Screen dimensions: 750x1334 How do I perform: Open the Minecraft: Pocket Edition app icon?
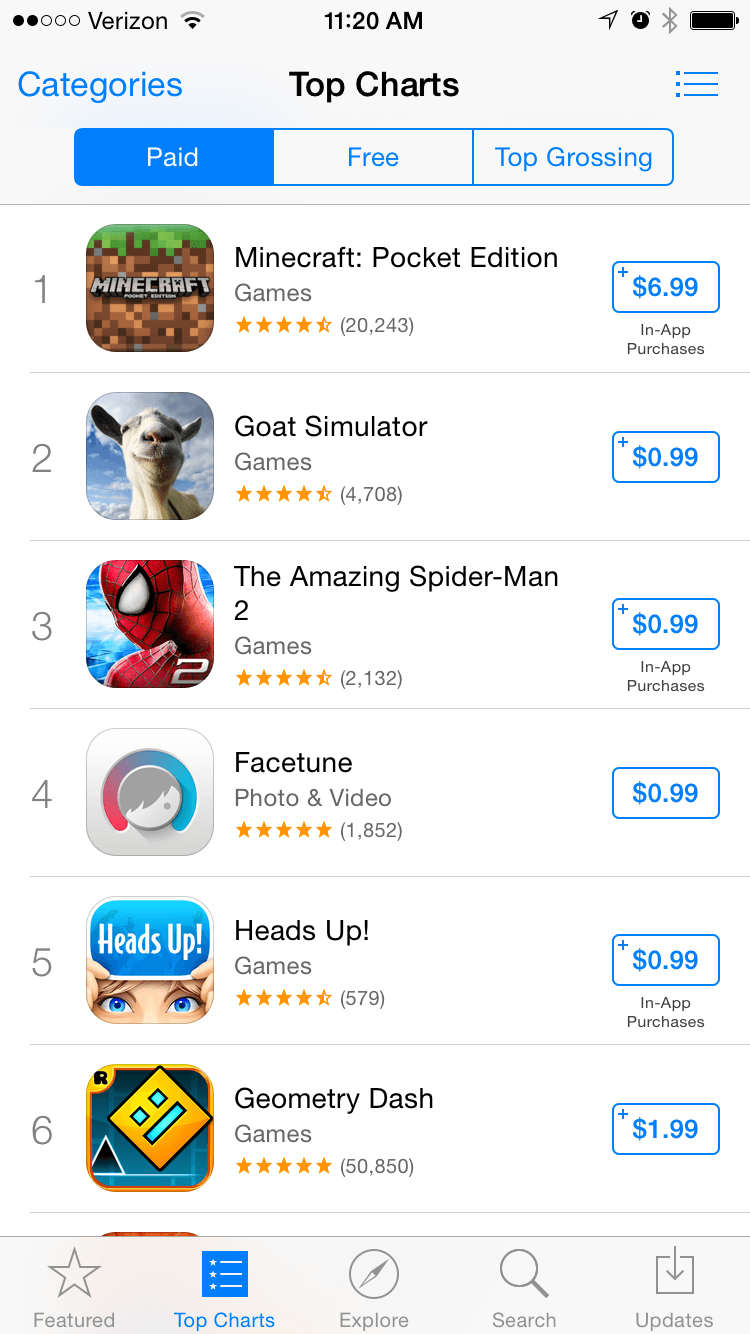click(150, 288)
